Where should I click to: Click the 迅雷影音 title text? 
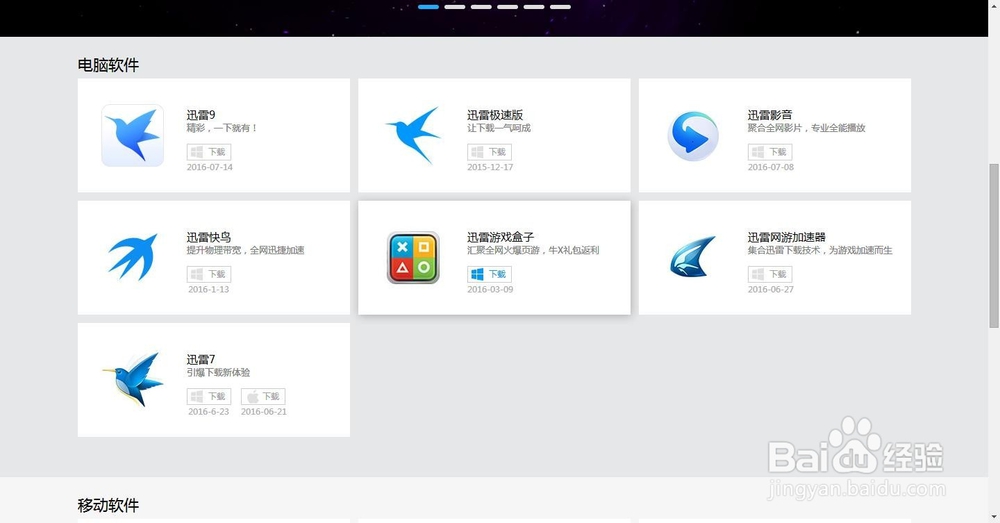tap(770, 115)
